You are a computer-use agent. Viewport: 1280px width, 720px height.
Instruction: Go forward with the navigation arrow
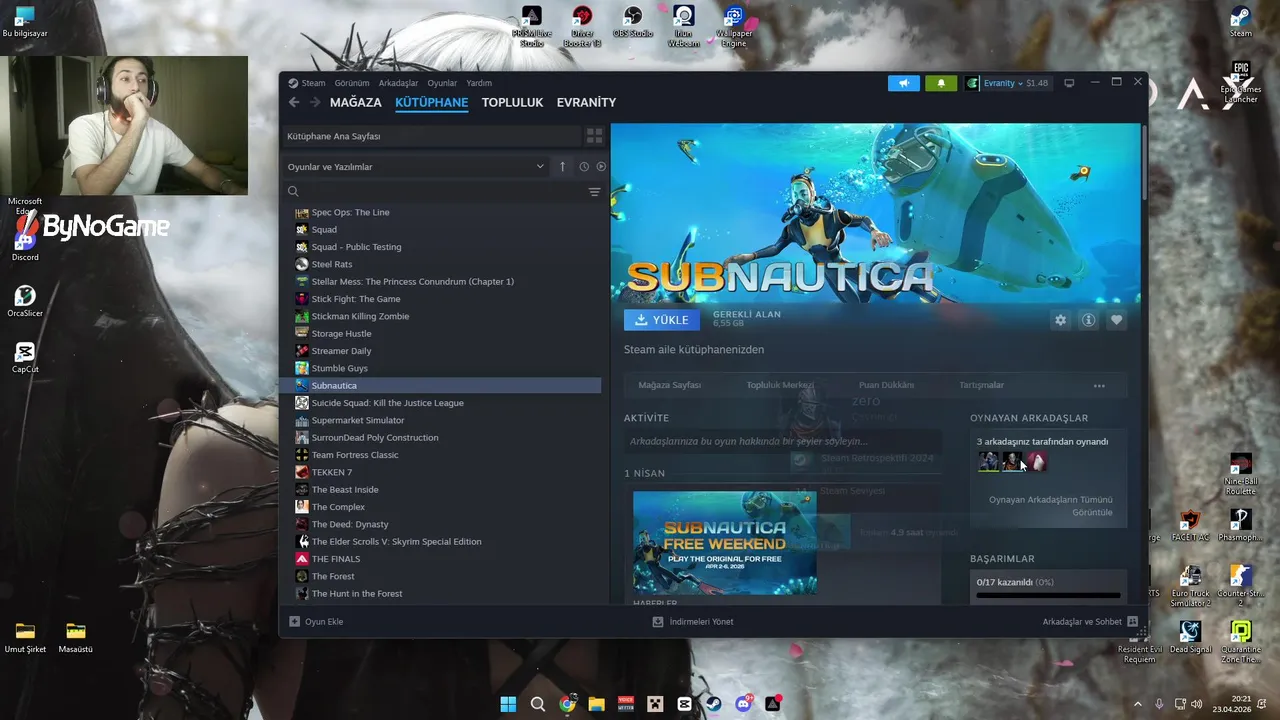pyautogui.click(x=315, y=102)
